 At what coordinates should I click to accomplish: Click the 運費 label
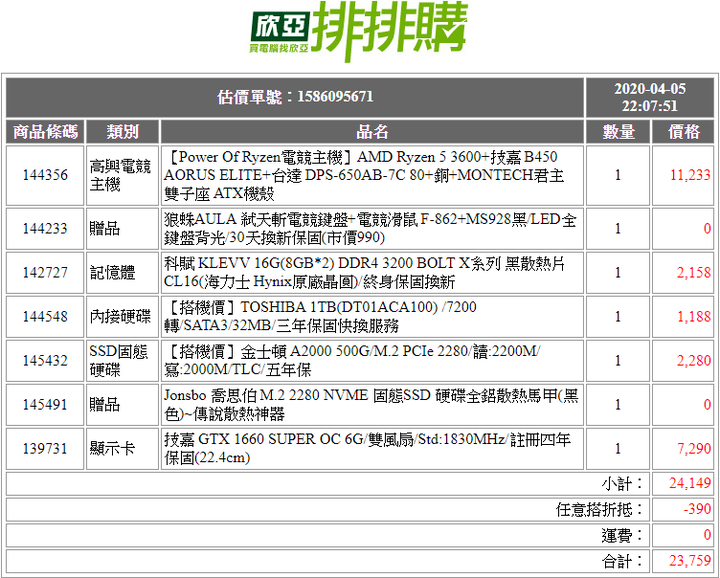click(x=623, y=535)
